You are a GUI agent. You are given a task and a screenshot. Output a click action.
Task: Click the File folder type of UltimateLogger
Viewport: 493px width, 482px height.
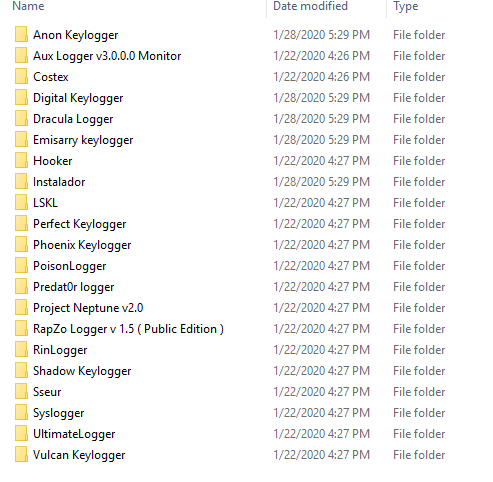point(419,434)
